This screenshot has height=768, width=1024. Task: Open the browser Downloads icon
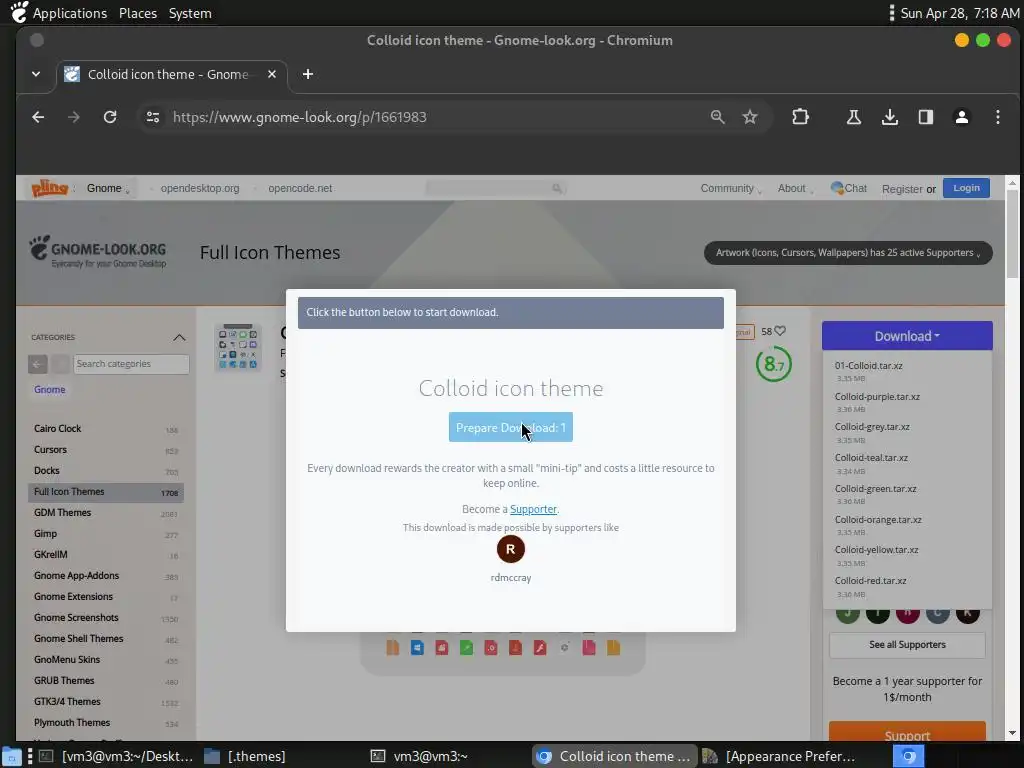[889, 117]
